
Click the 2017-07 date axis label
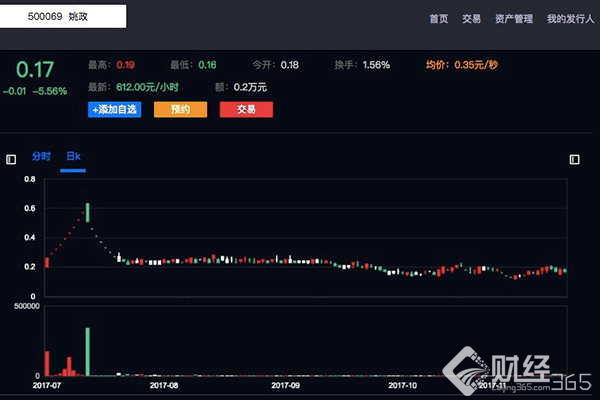tap(47, 385)
